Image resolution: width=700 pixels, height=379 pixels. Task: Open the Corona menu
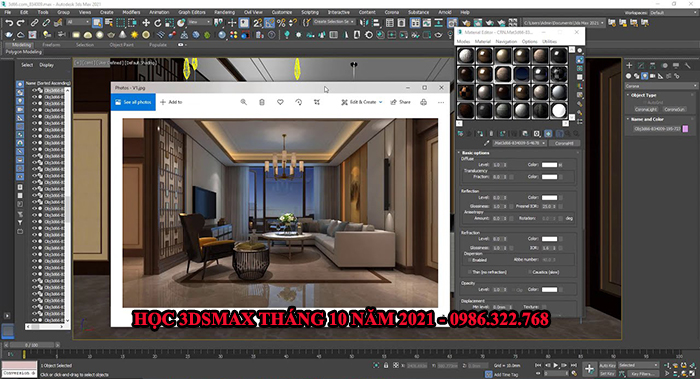point(392,12)
